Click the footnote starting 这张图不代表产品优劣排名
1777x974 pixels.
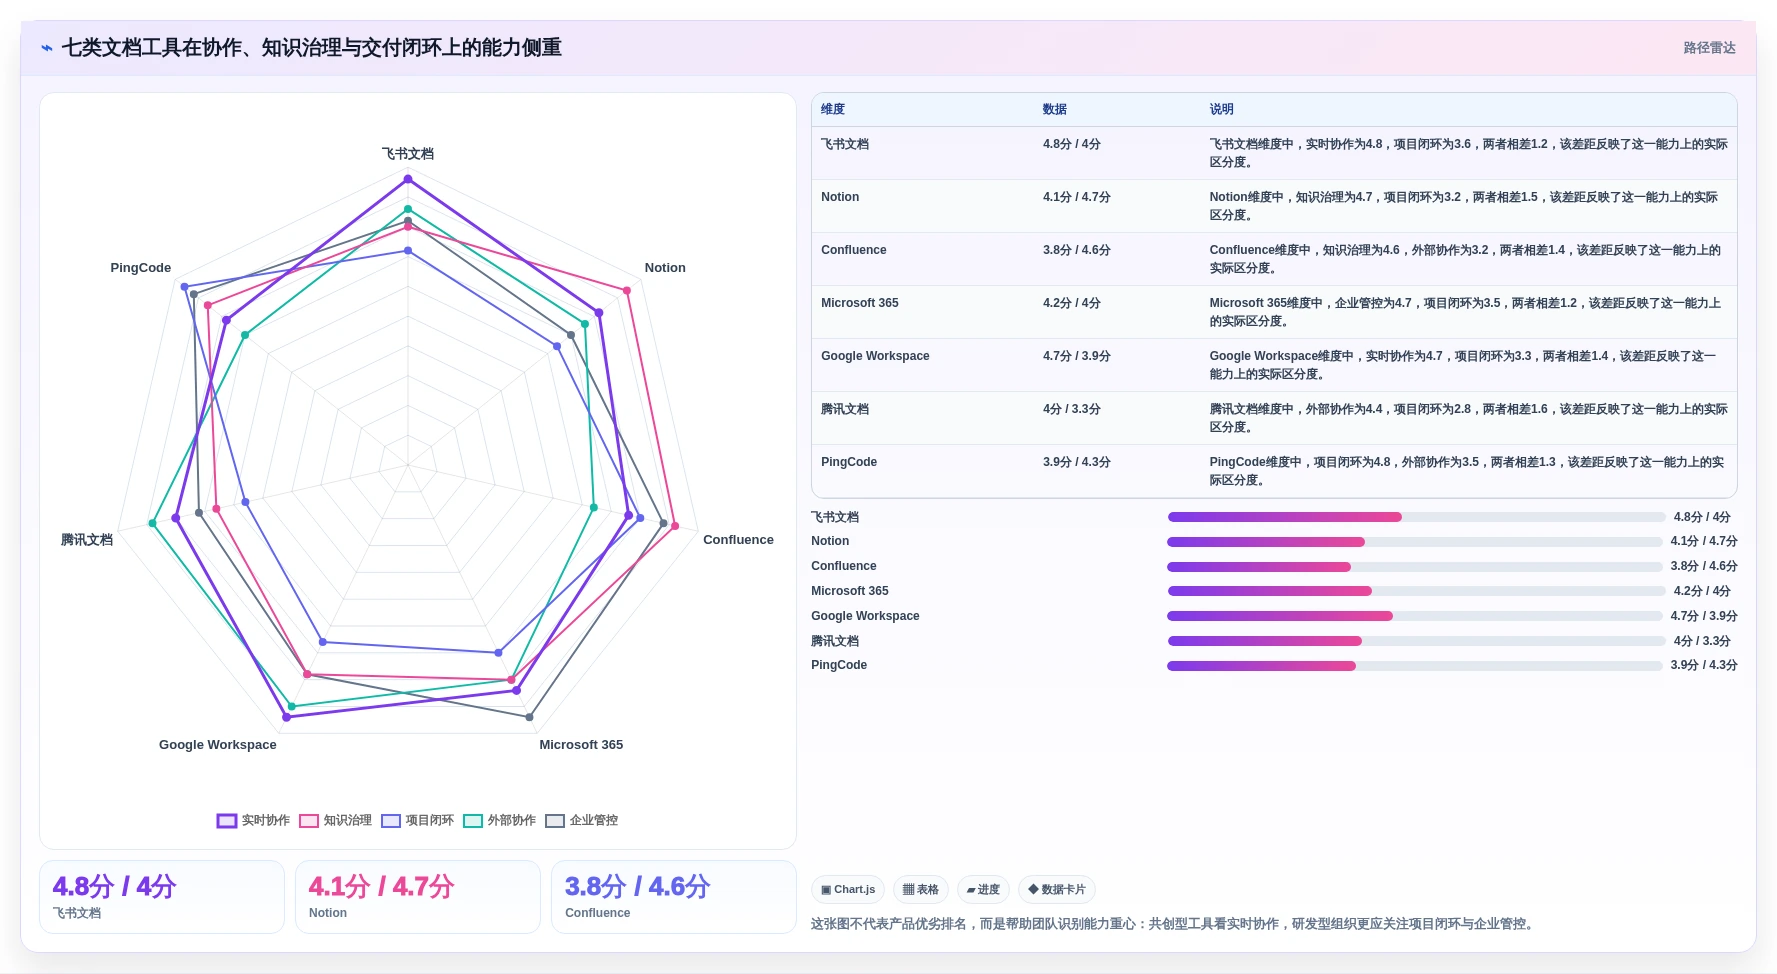1173,924
